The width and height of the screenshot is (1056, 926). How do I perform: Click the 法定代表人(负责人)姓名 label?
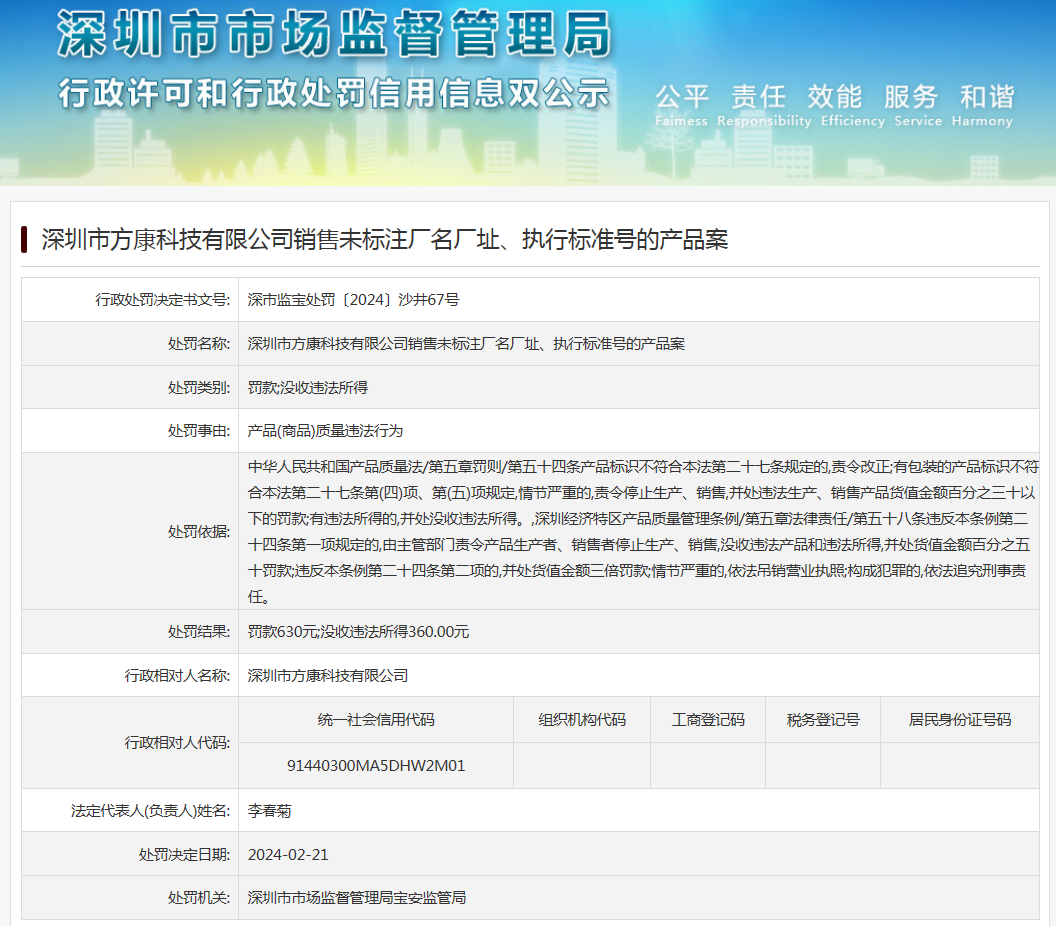click(151, 811)
